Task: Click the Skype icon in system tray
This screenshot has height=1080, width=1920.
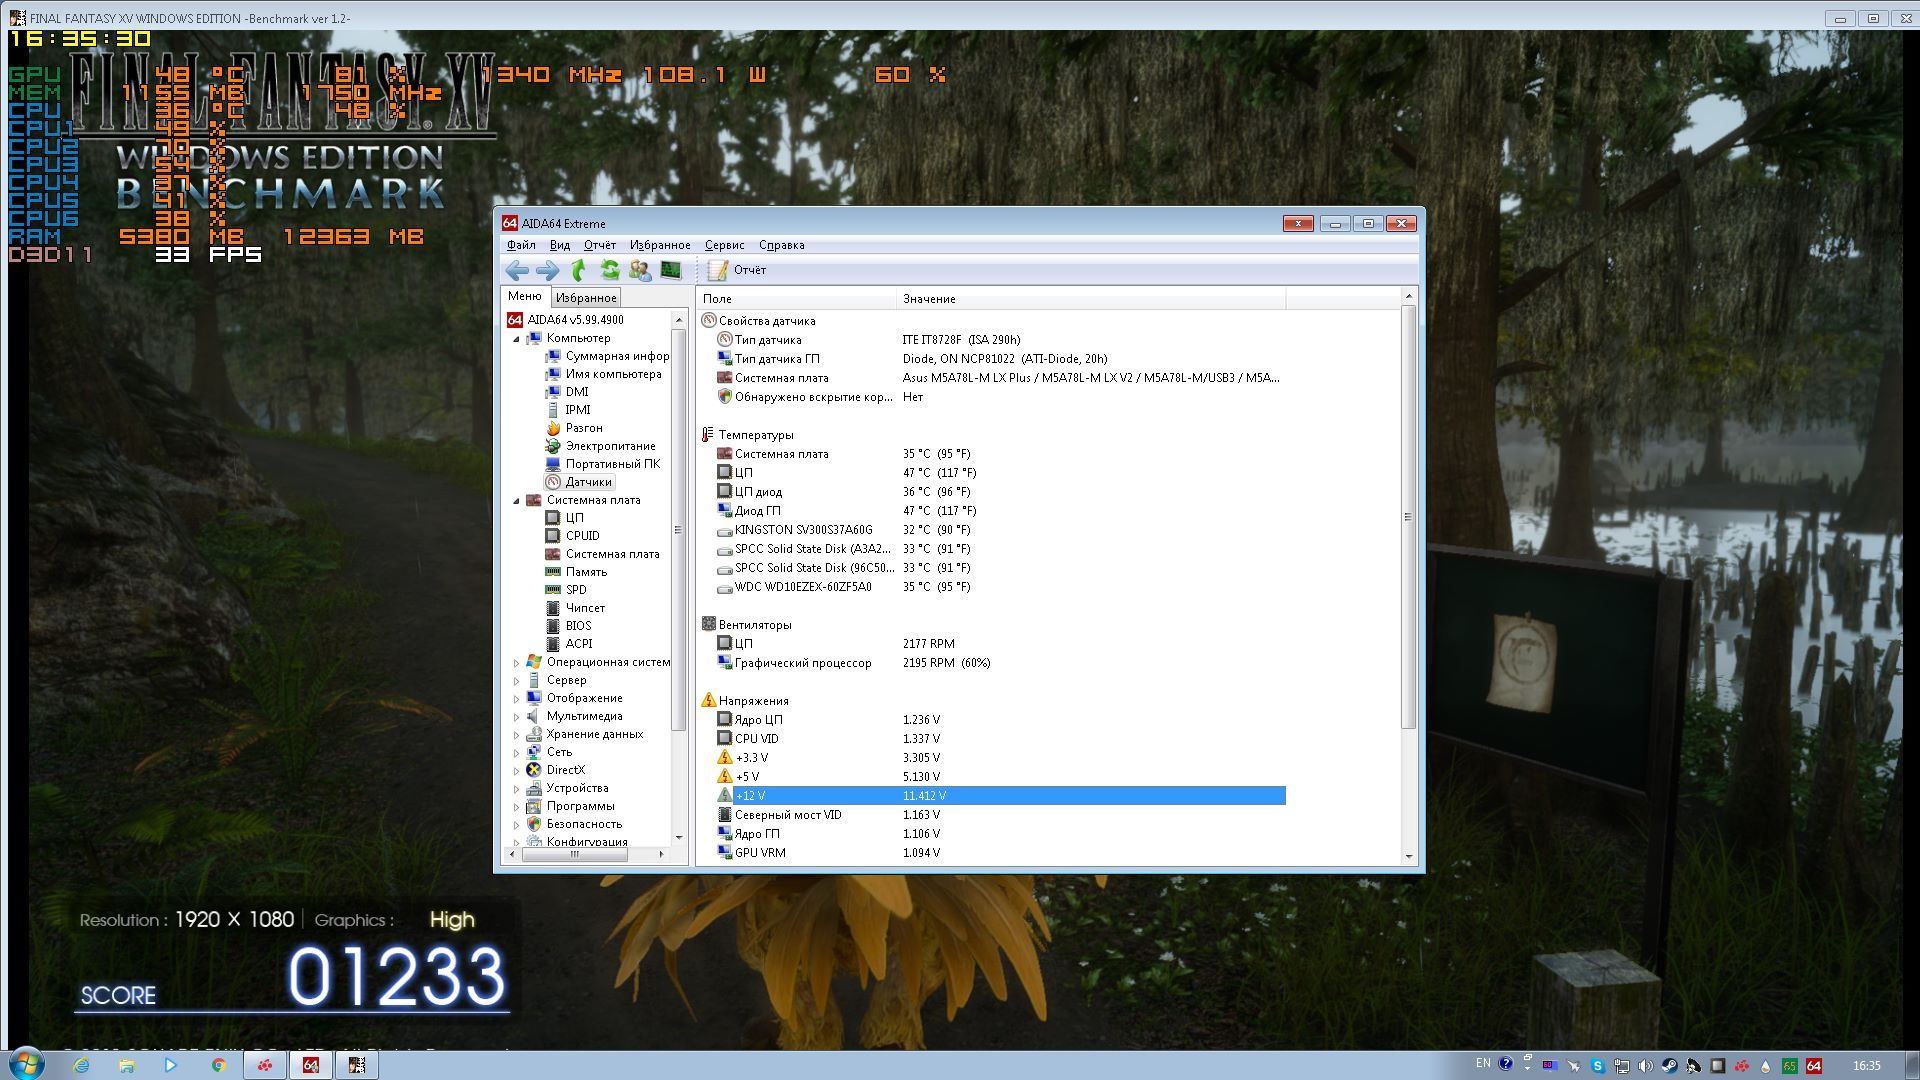Action: point(1597,1066)
